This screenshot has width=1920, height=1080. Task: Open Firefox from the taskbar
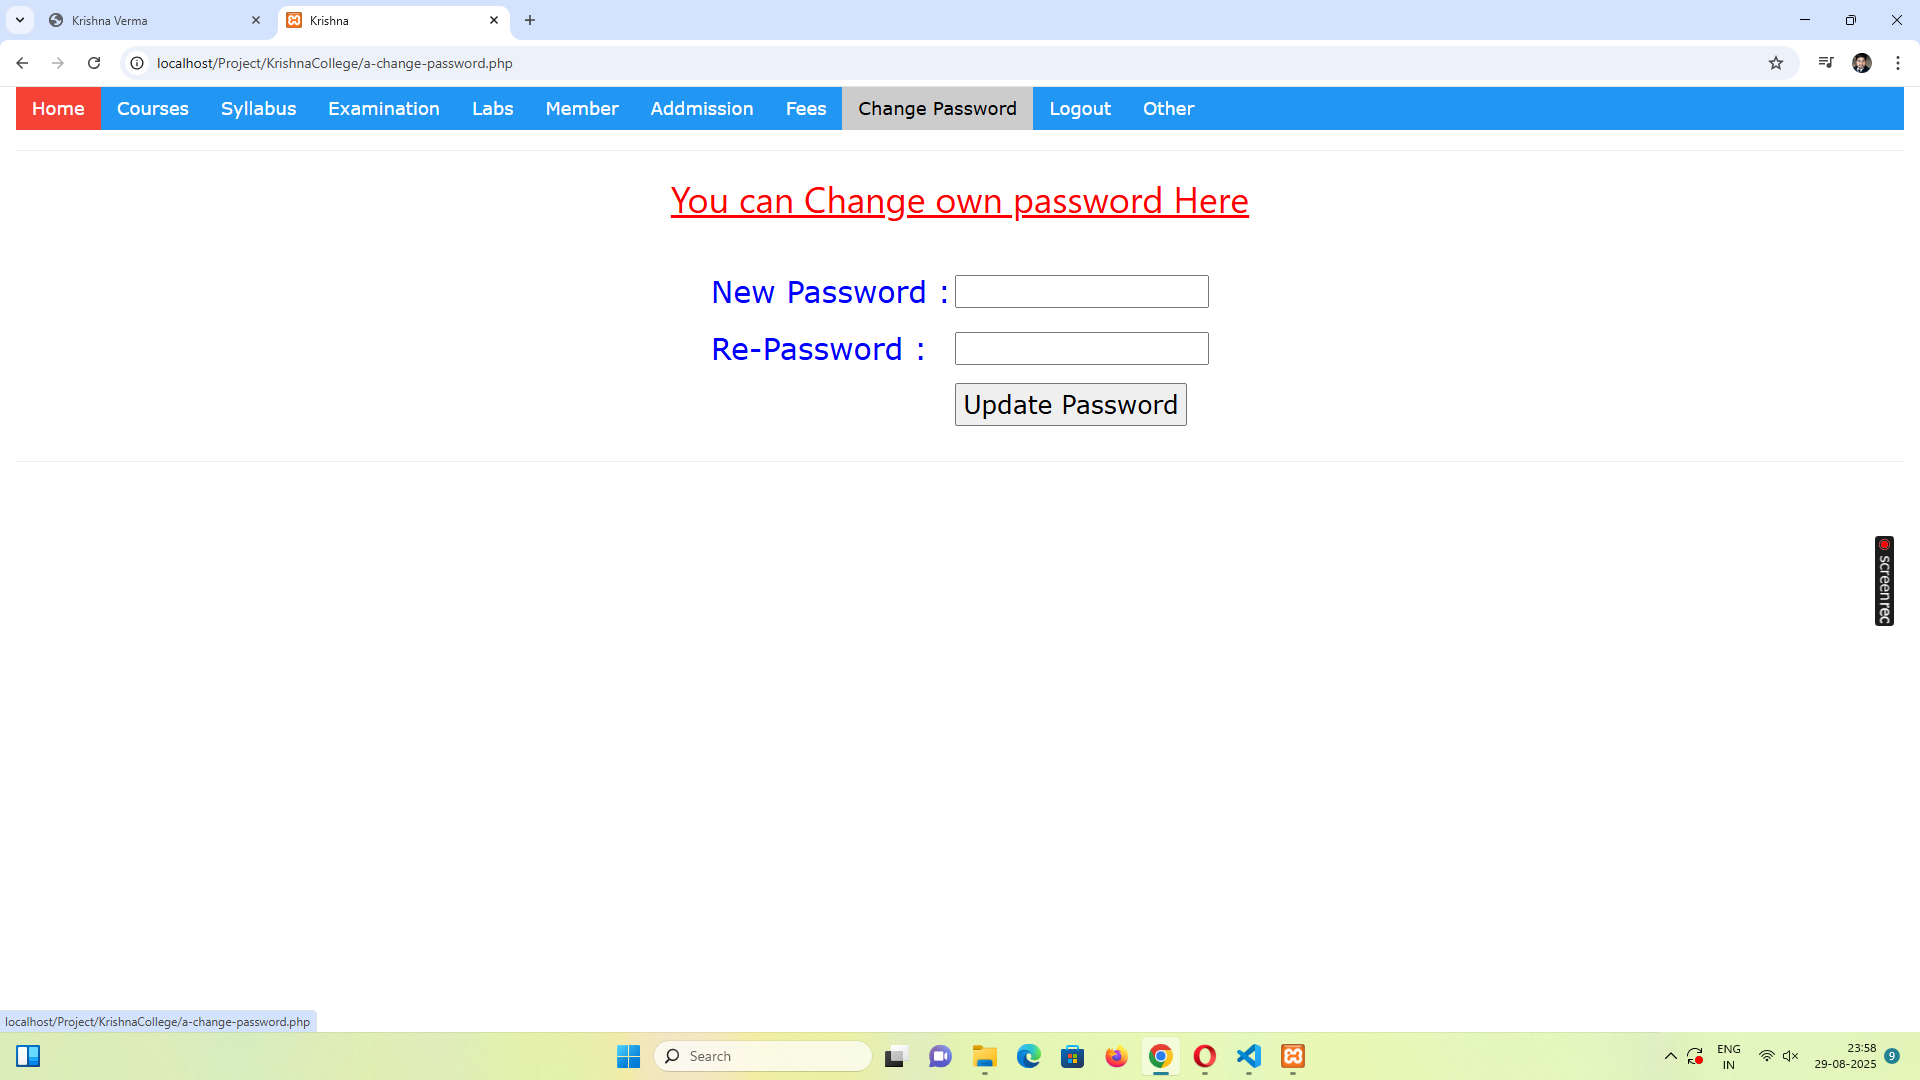(1117, 1056)
